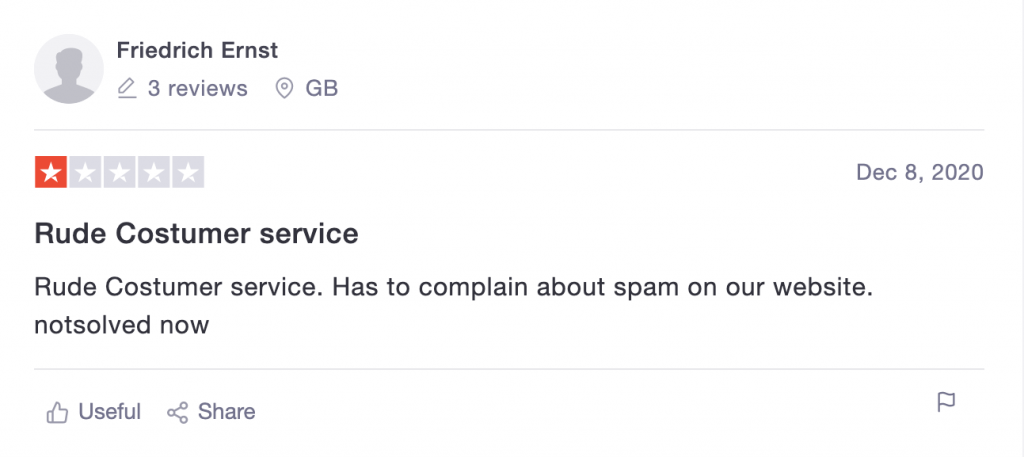Click the thumbs-up Useful icon
Screen dimensions: 1024x457
(x=57, y=412)
